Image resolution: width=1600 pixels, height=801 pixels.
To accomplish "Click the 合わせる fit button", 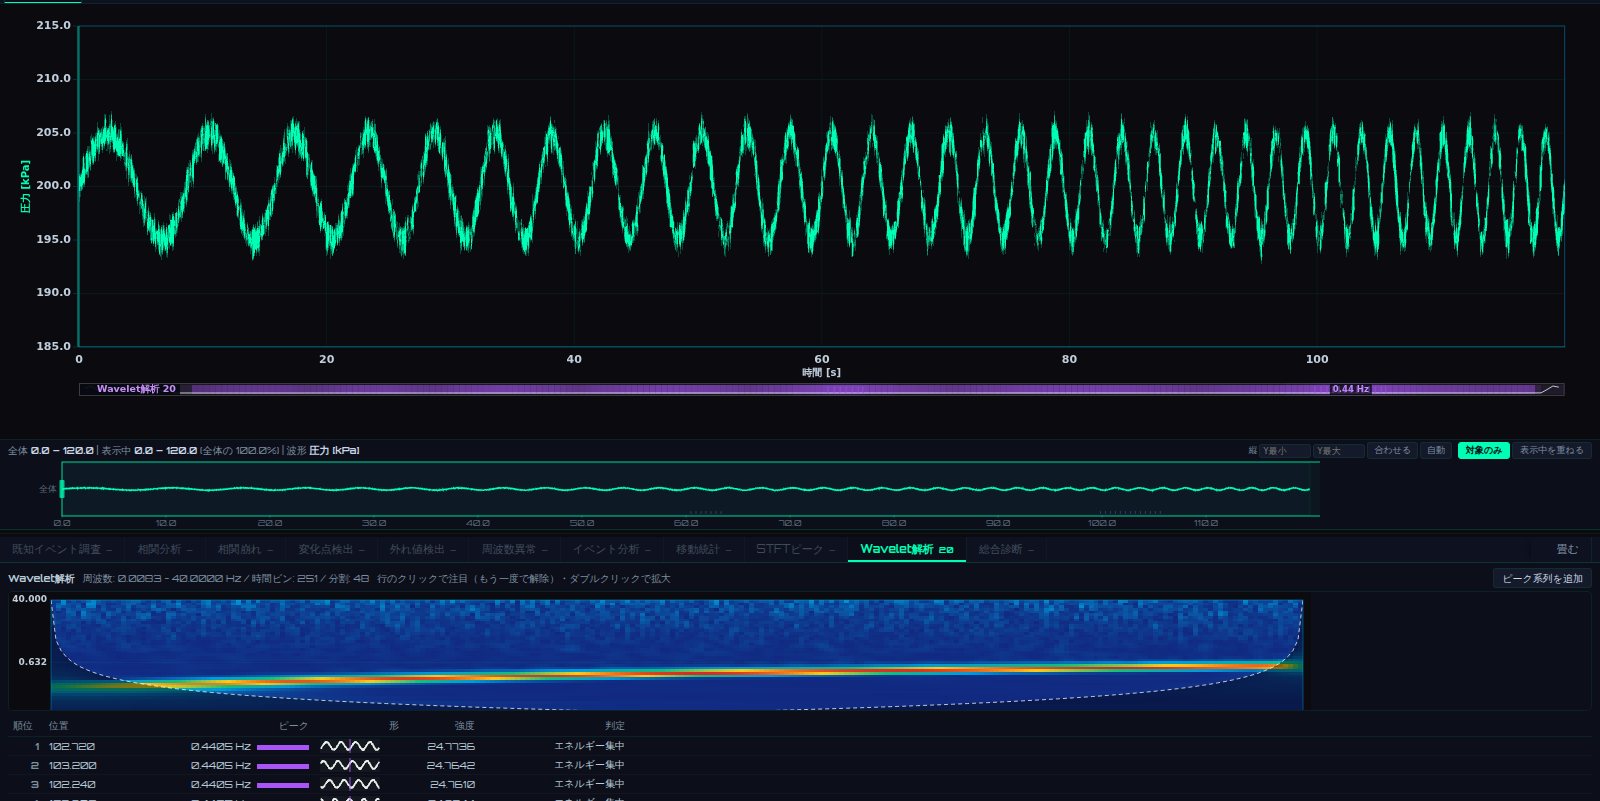I will pyautogui.click(x=1392, y=451).
